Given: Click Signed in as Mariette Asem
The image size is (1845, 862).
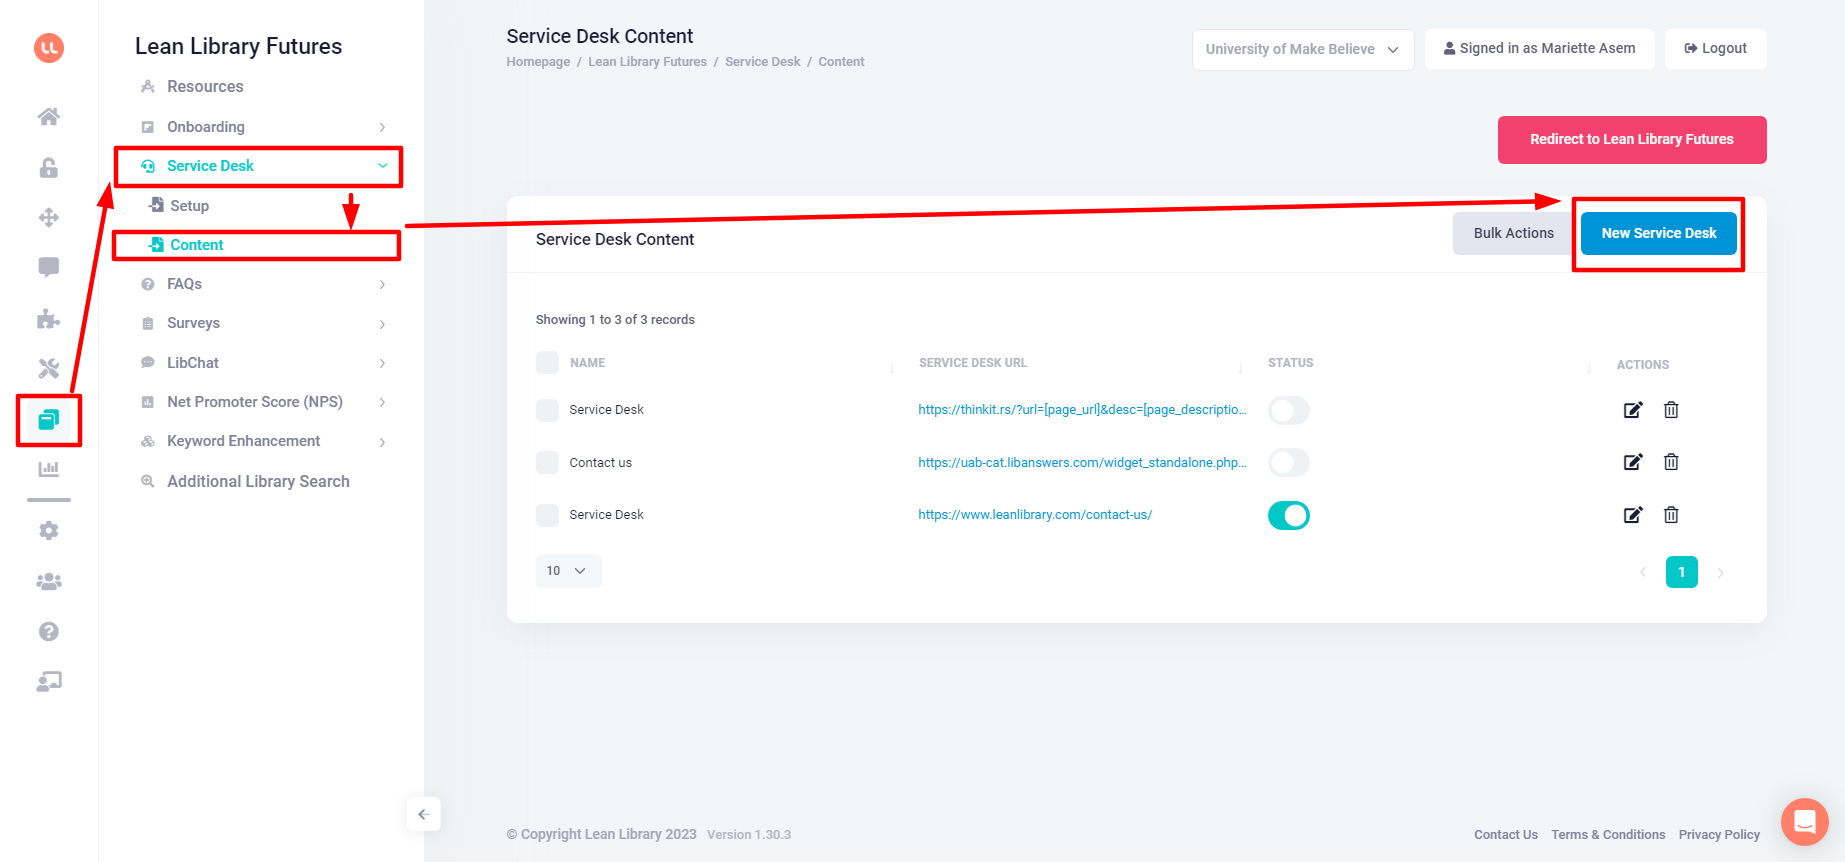Looking at the screenshot, I should 1539,49.
